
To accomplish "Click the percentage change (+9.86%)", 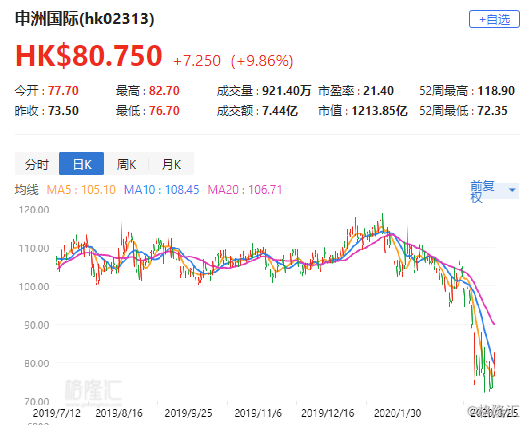I will pos(262,61).
